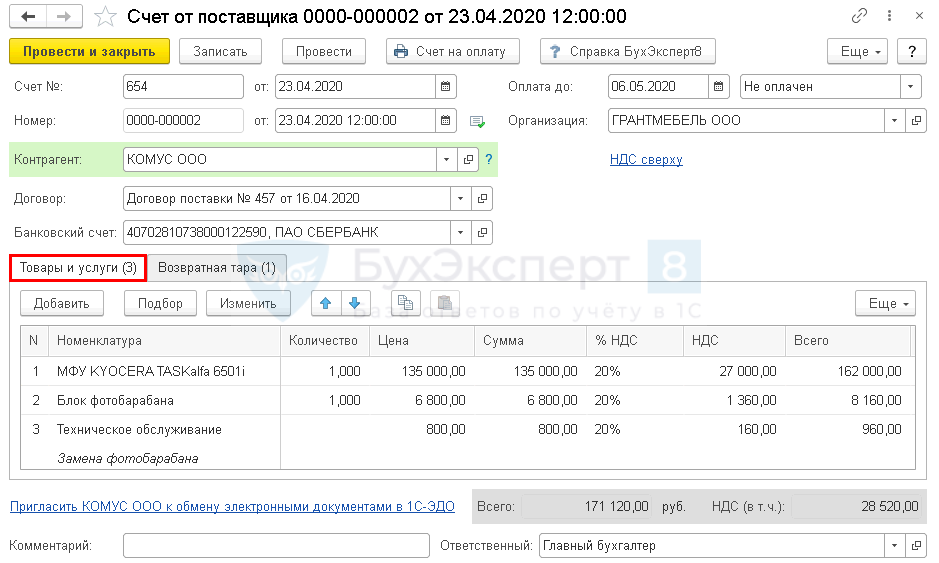Open the НДС сверху link

646,159
